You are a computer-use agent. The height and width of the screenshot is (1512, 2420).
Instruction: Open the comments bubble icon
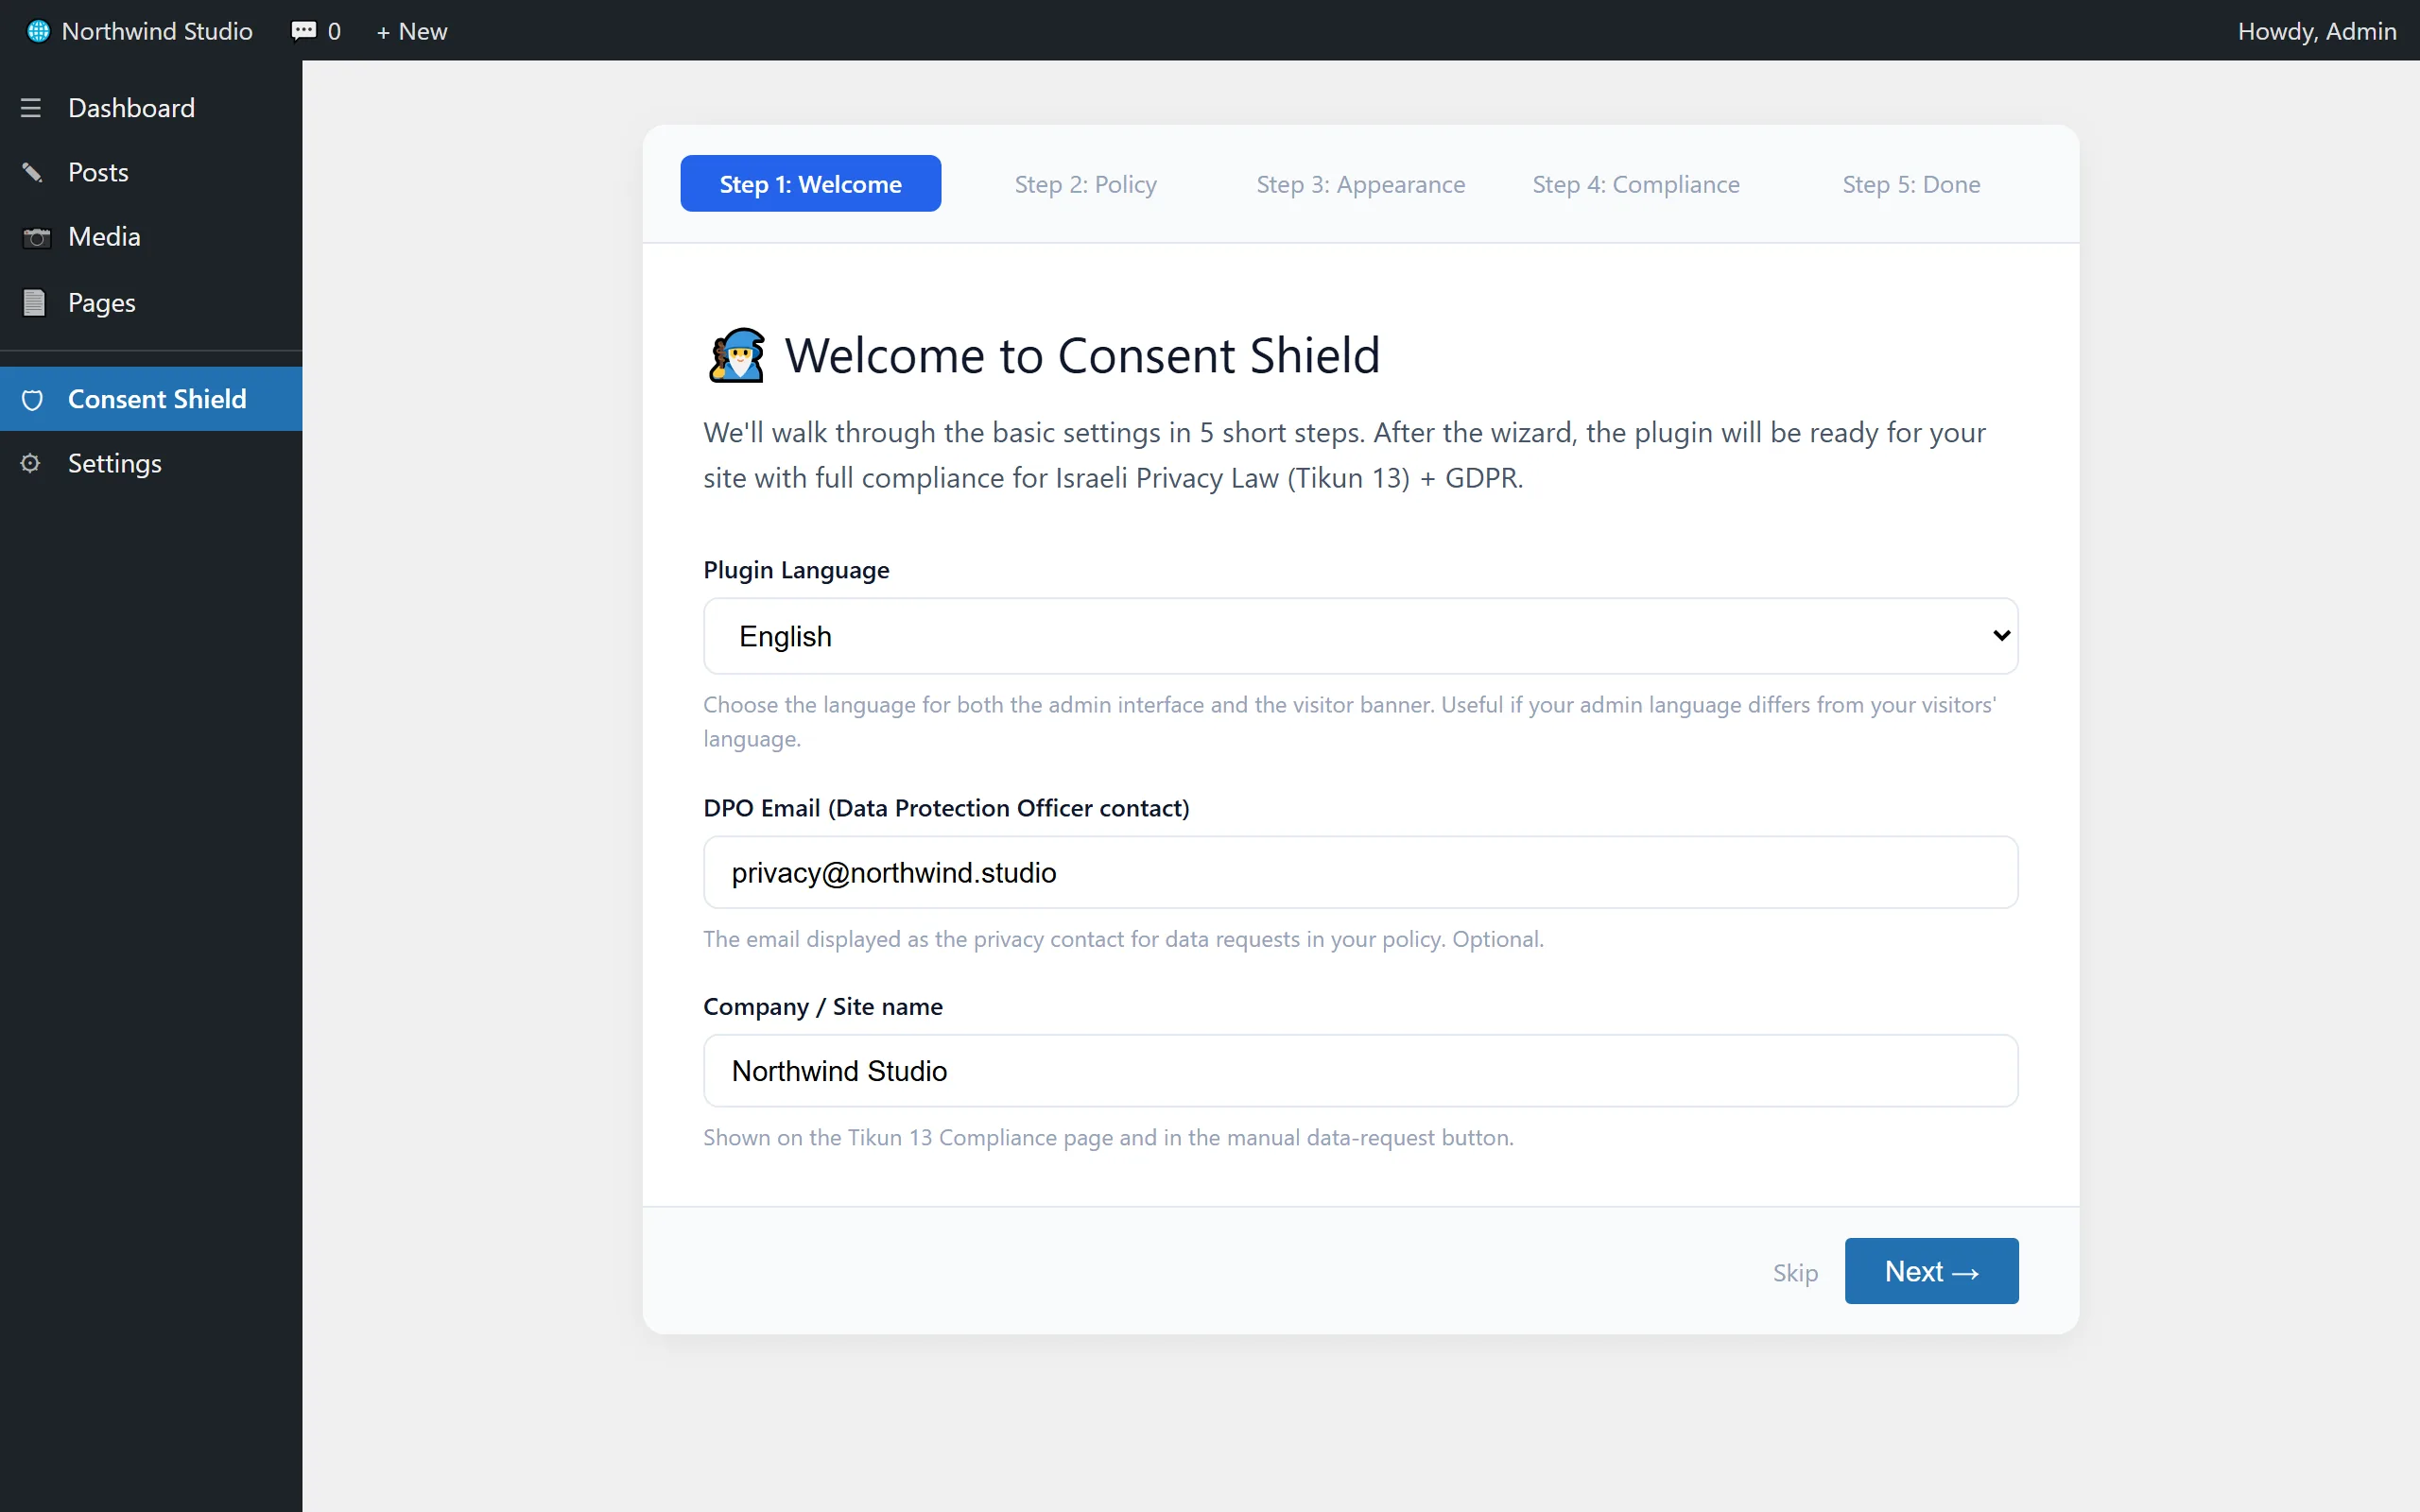pos(303,31)
